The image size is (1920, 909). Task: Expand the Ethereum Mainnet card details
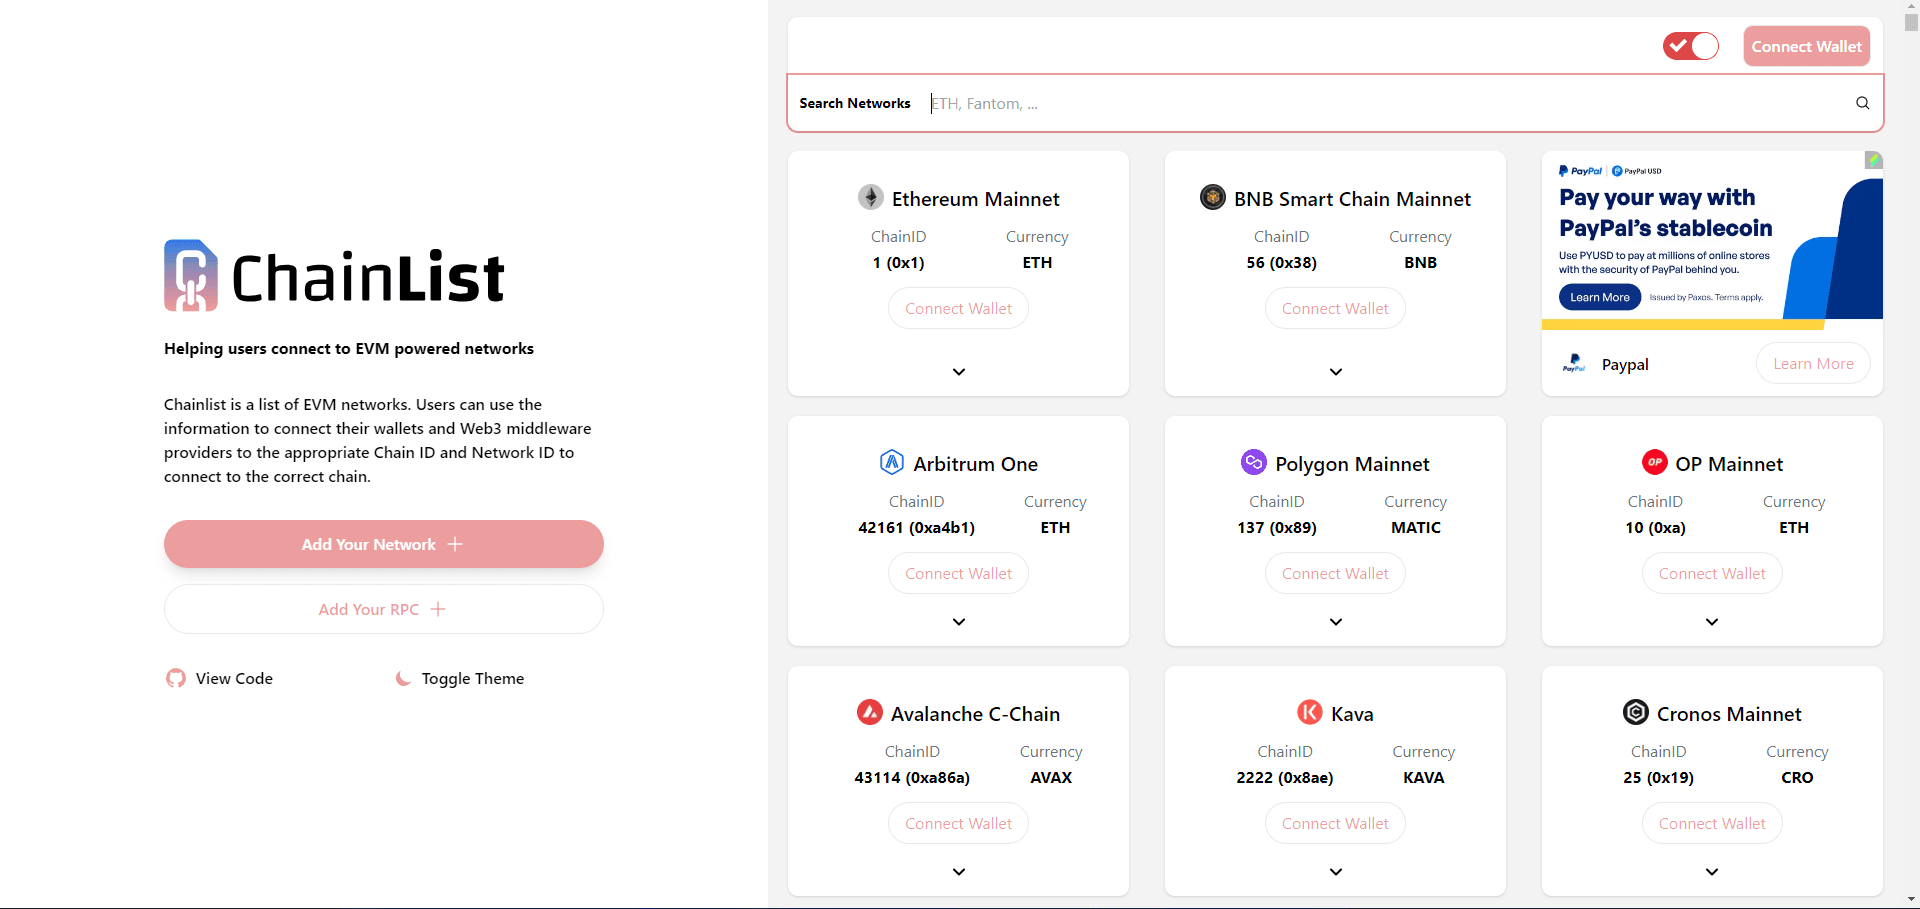coord(959,372)
